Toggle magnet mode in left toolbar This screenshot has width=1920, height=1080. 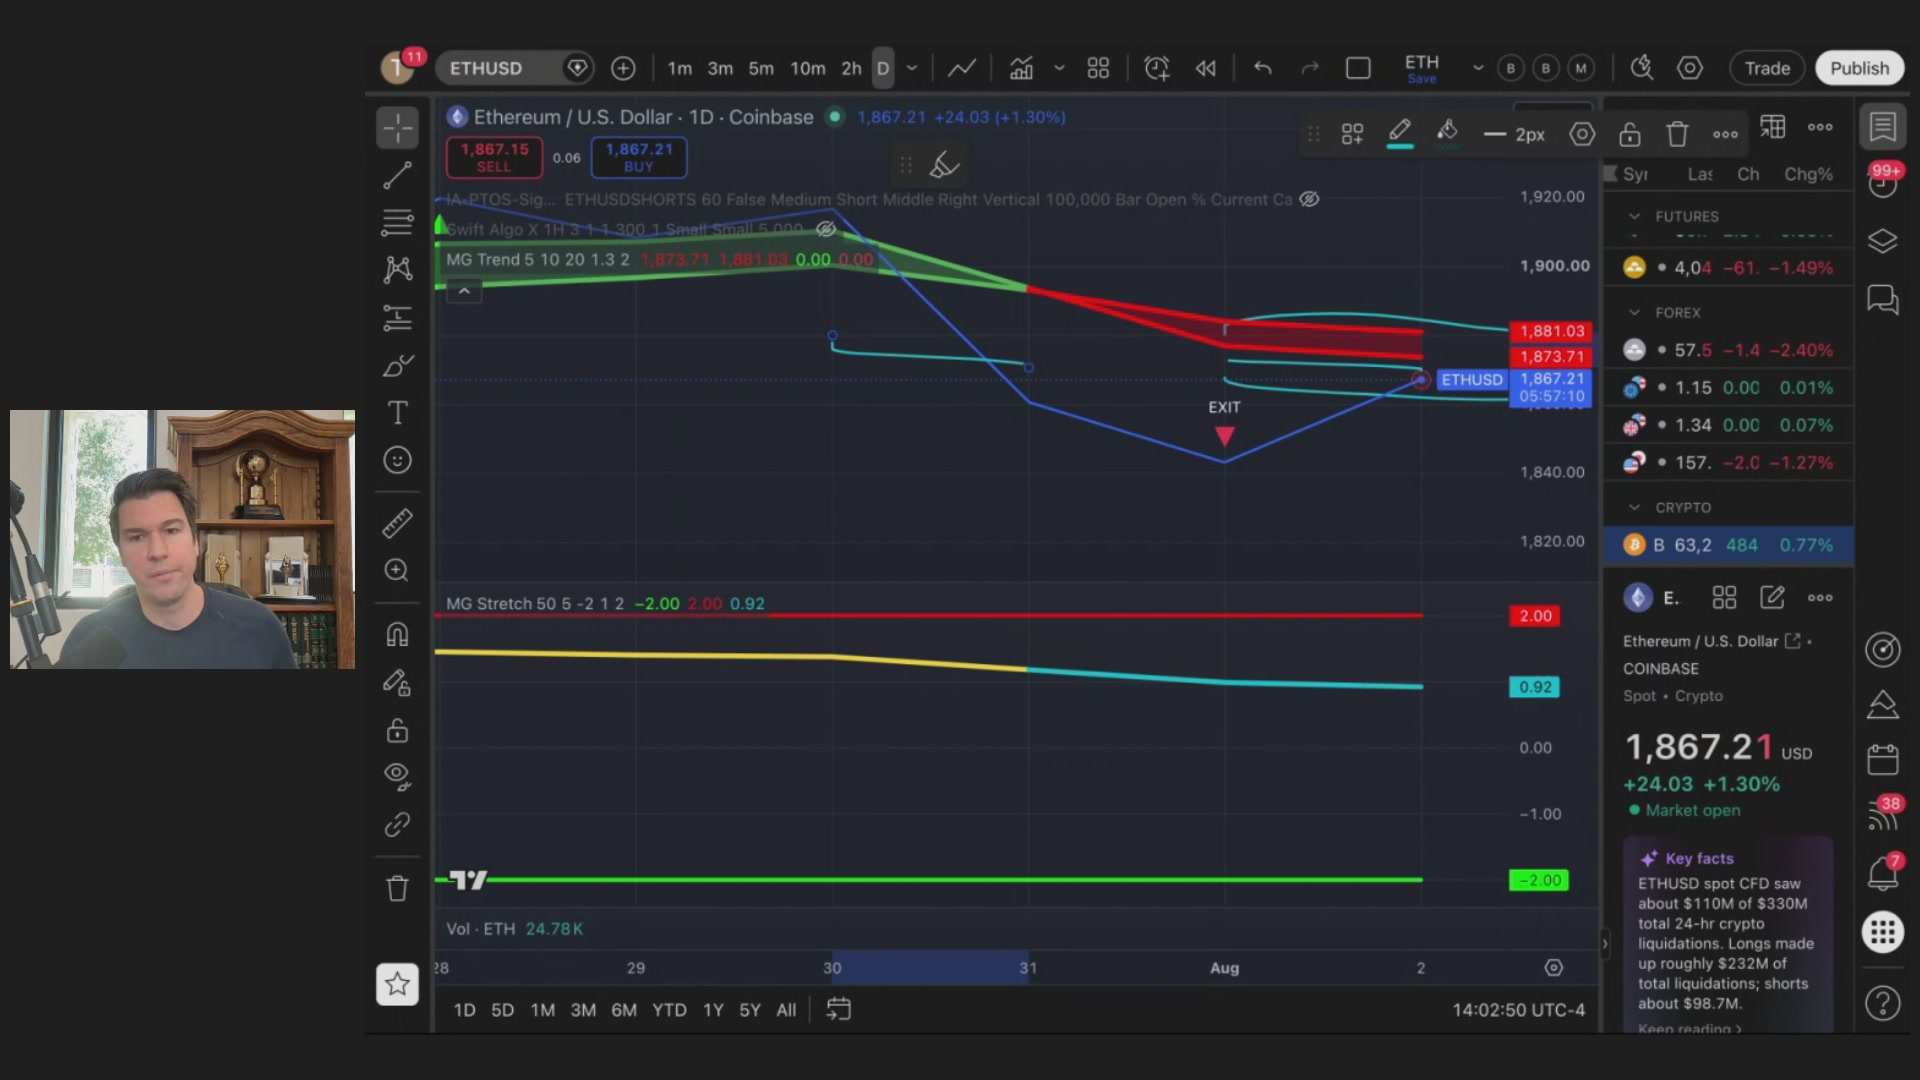coord(397,634)
